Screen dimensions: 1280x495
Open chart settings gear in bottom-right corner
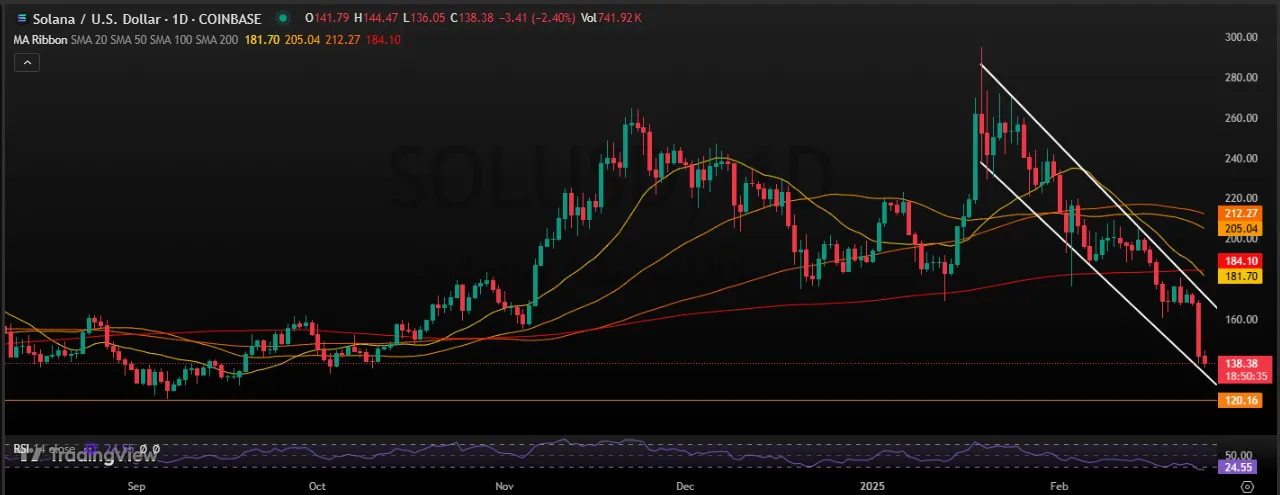click(x=1246, y=486)
